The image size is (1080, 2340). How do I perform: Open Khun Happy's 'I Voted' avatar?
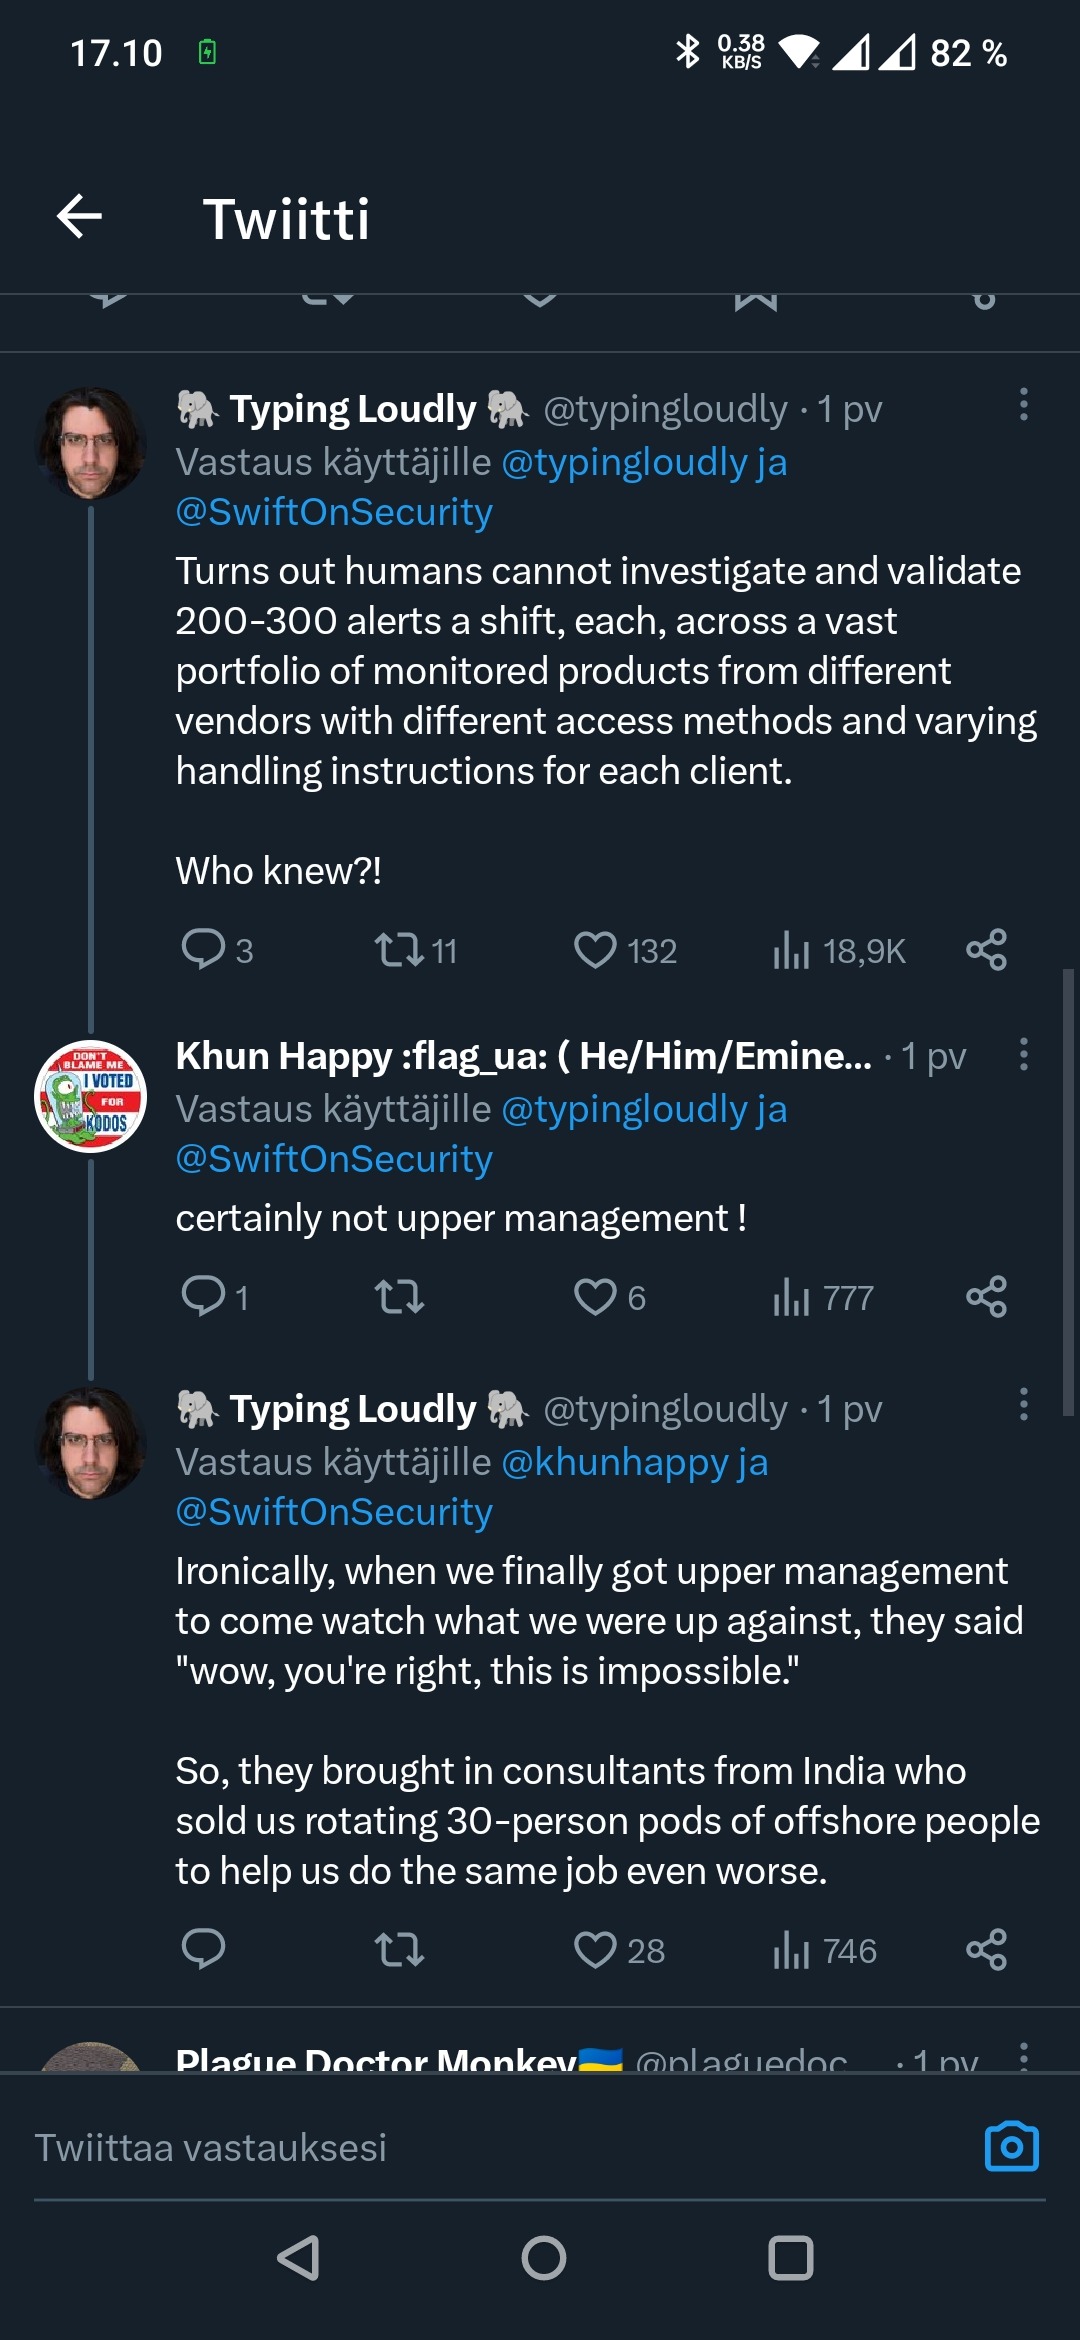(91, 1097)
